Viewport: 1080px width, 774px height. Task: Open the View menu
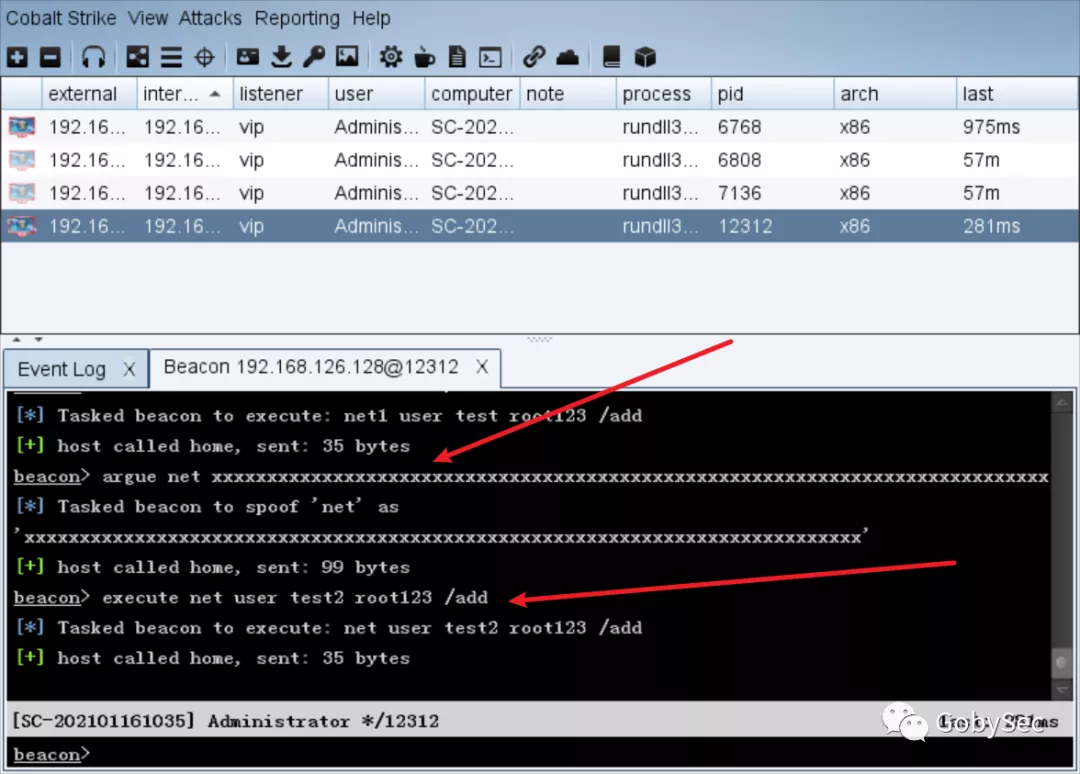[147, 18]
